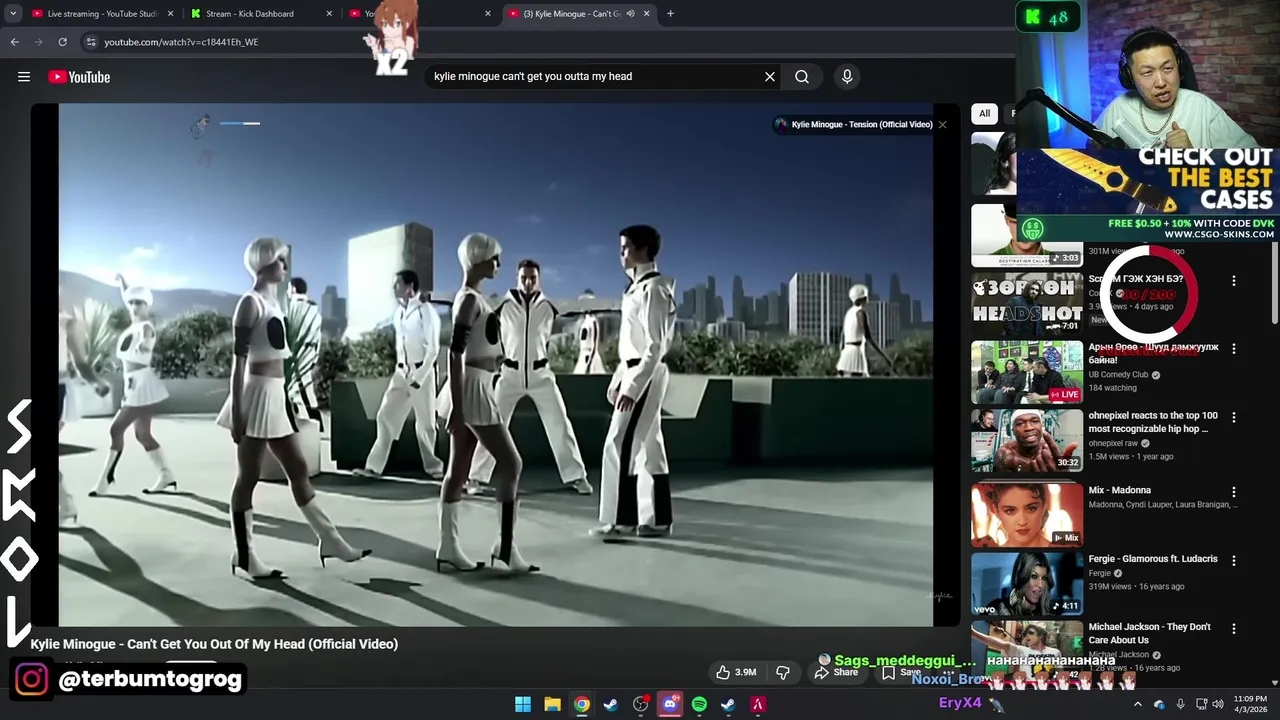Open Chrome tab search dropdown

(x=13, y=14)
